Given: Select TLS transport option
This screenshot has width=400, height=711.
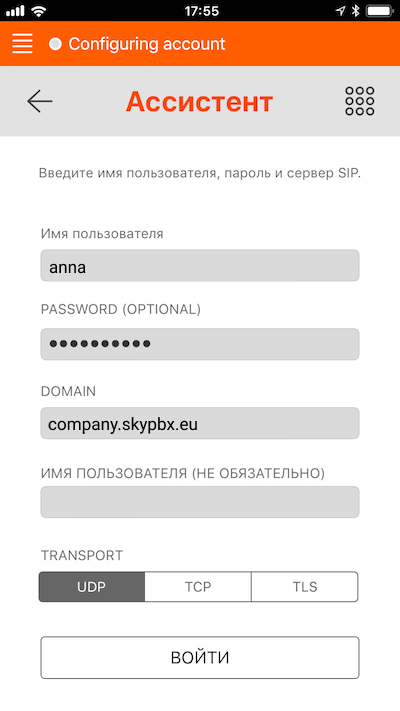Looking at the screenshot, I should click(305, 586).
